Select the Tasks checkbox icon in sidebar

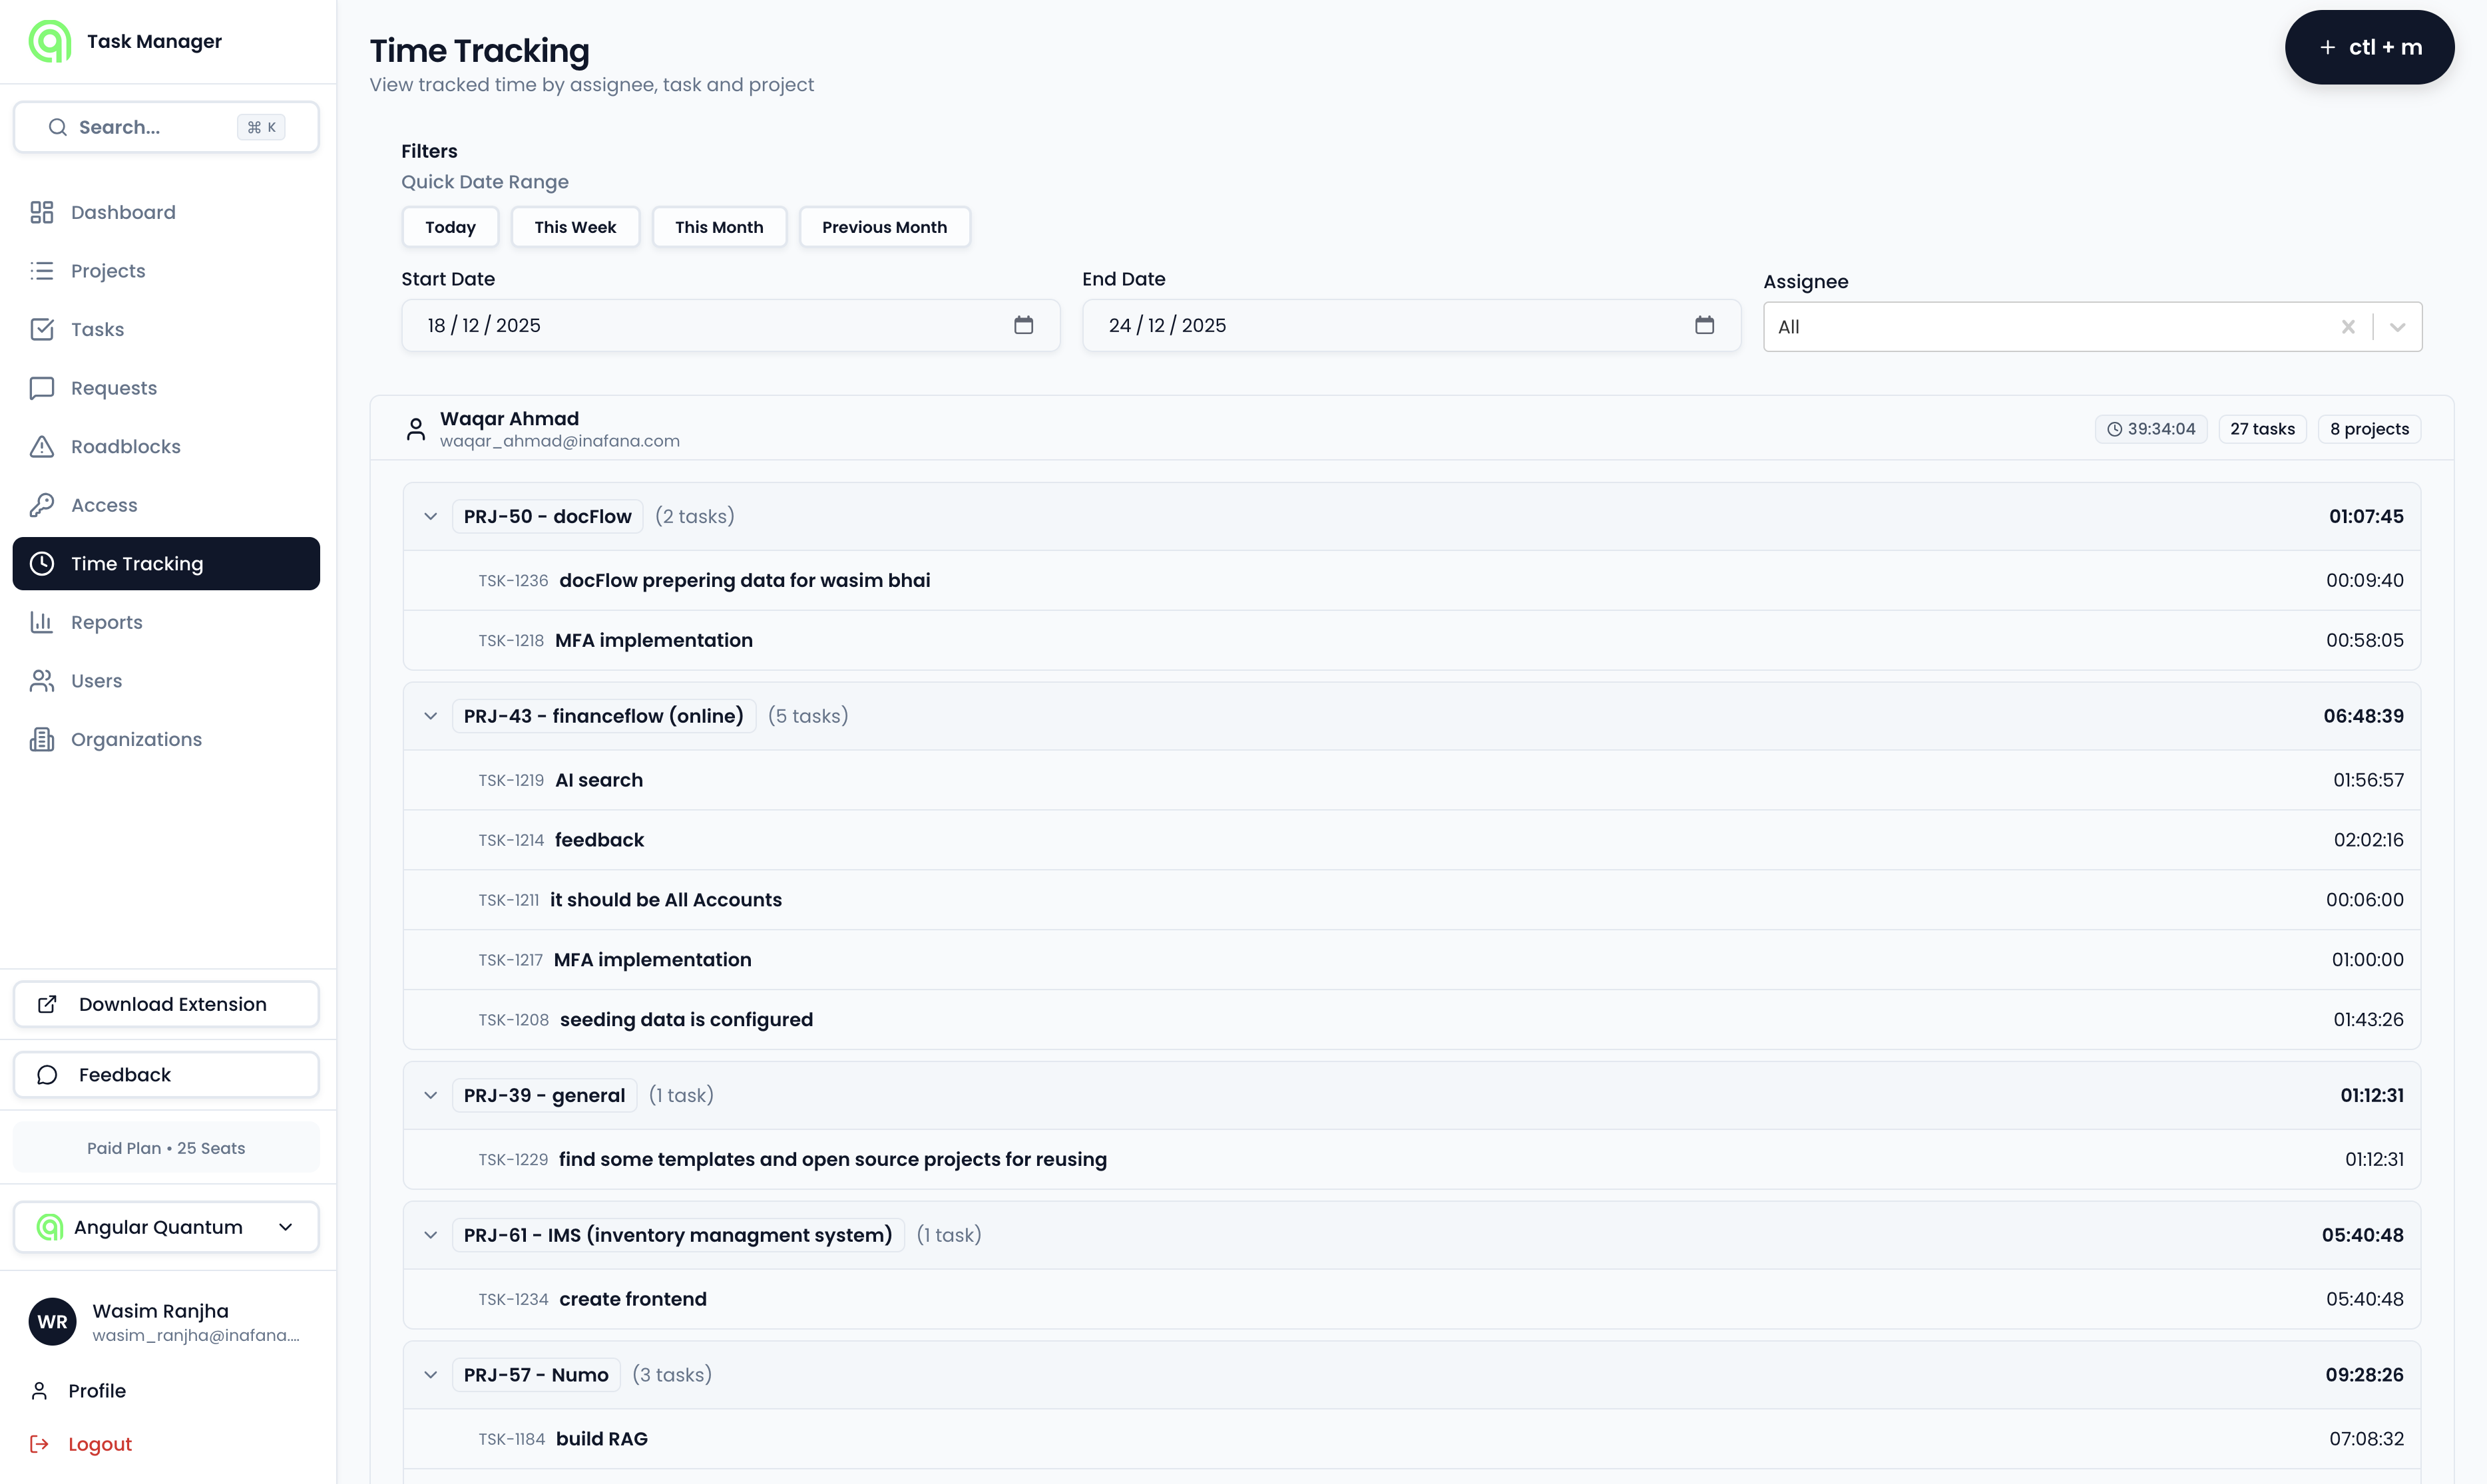point(41,329)
